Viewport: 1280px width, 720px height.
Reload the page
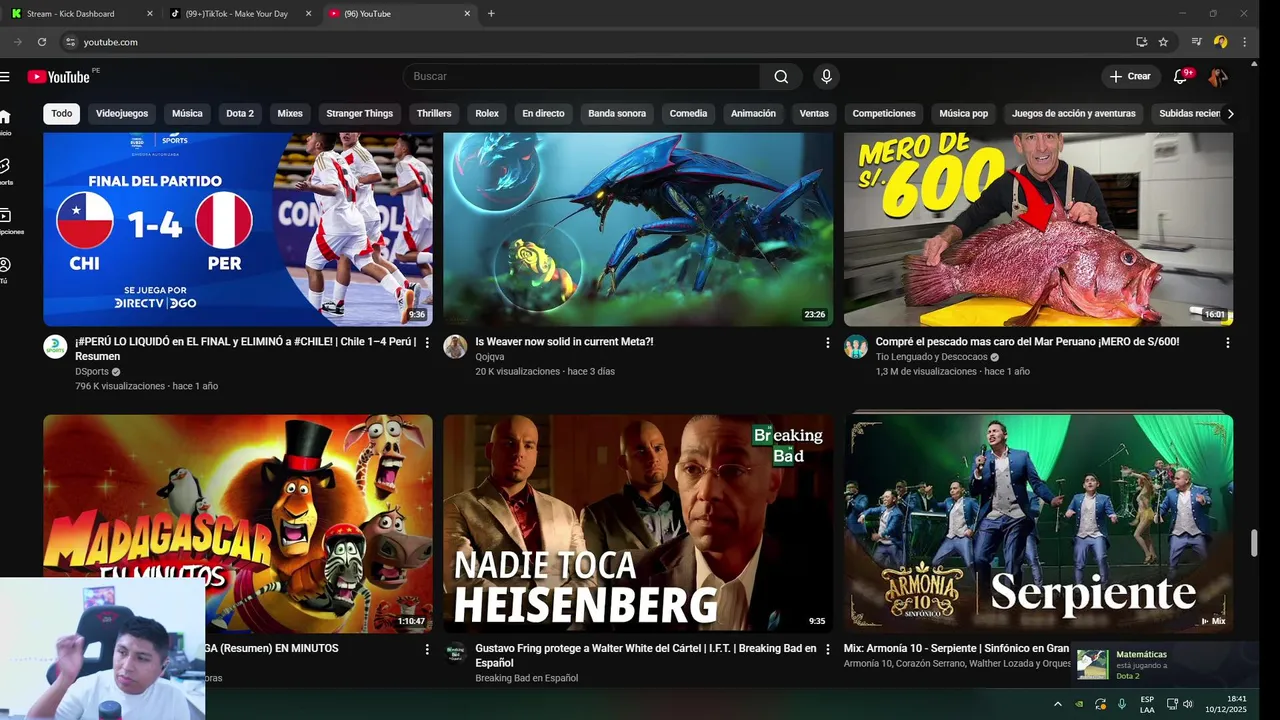point(42,42)
